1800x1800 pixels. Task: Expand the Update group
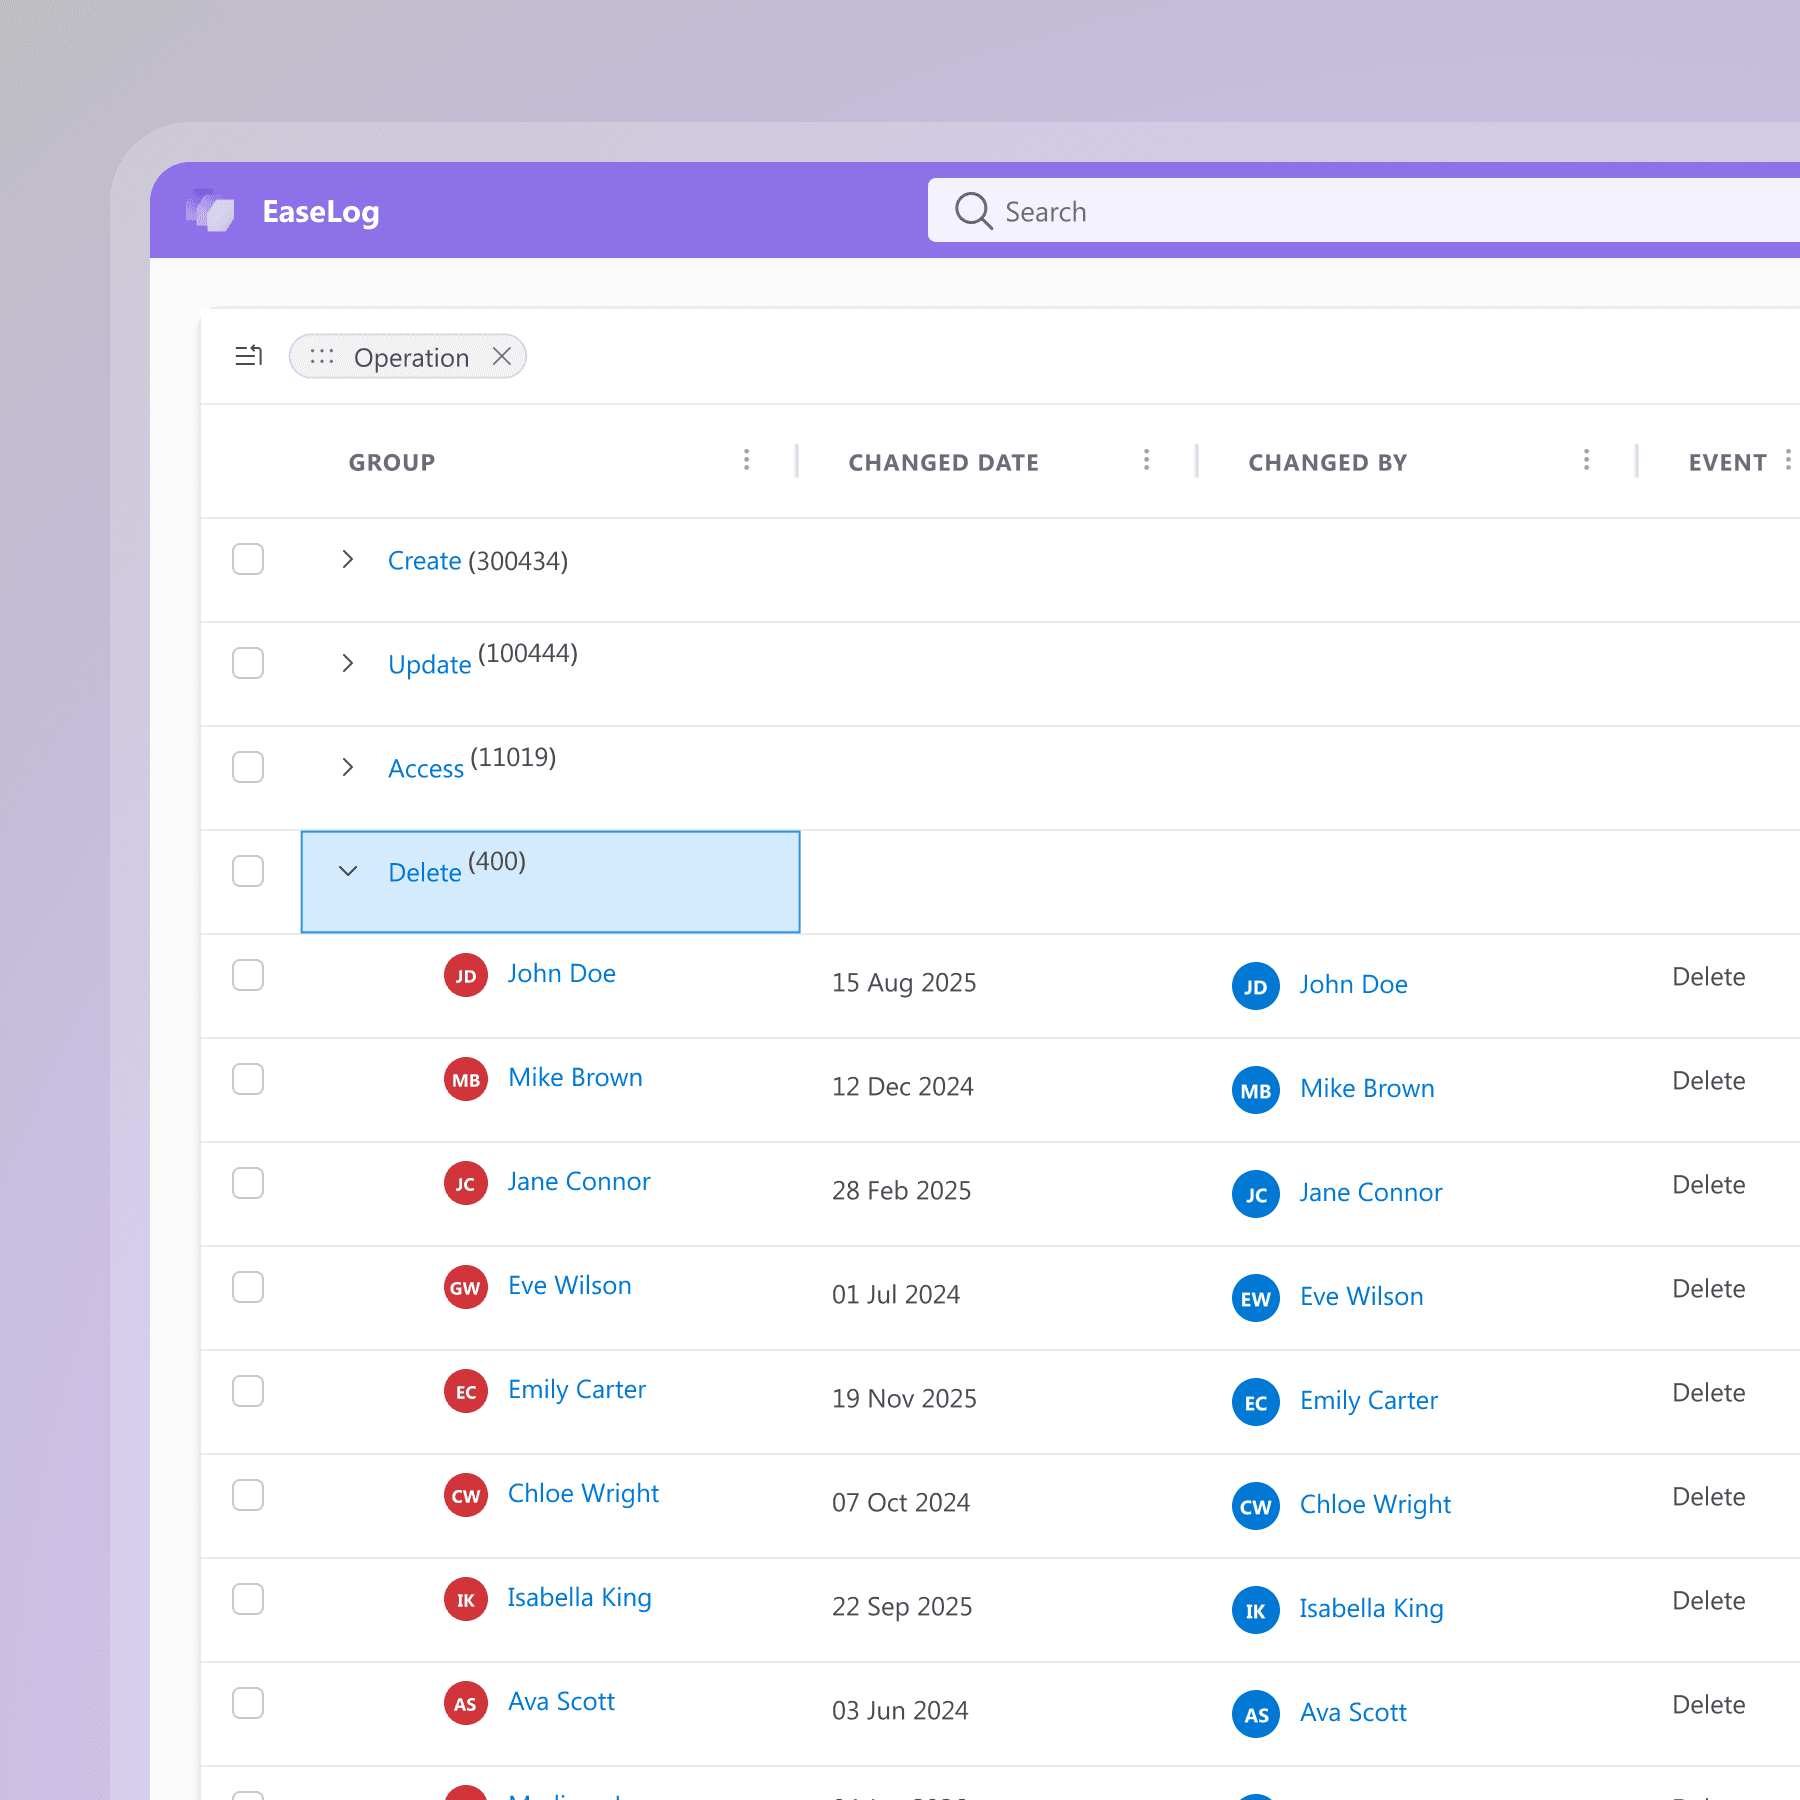(x=347, y=663)
